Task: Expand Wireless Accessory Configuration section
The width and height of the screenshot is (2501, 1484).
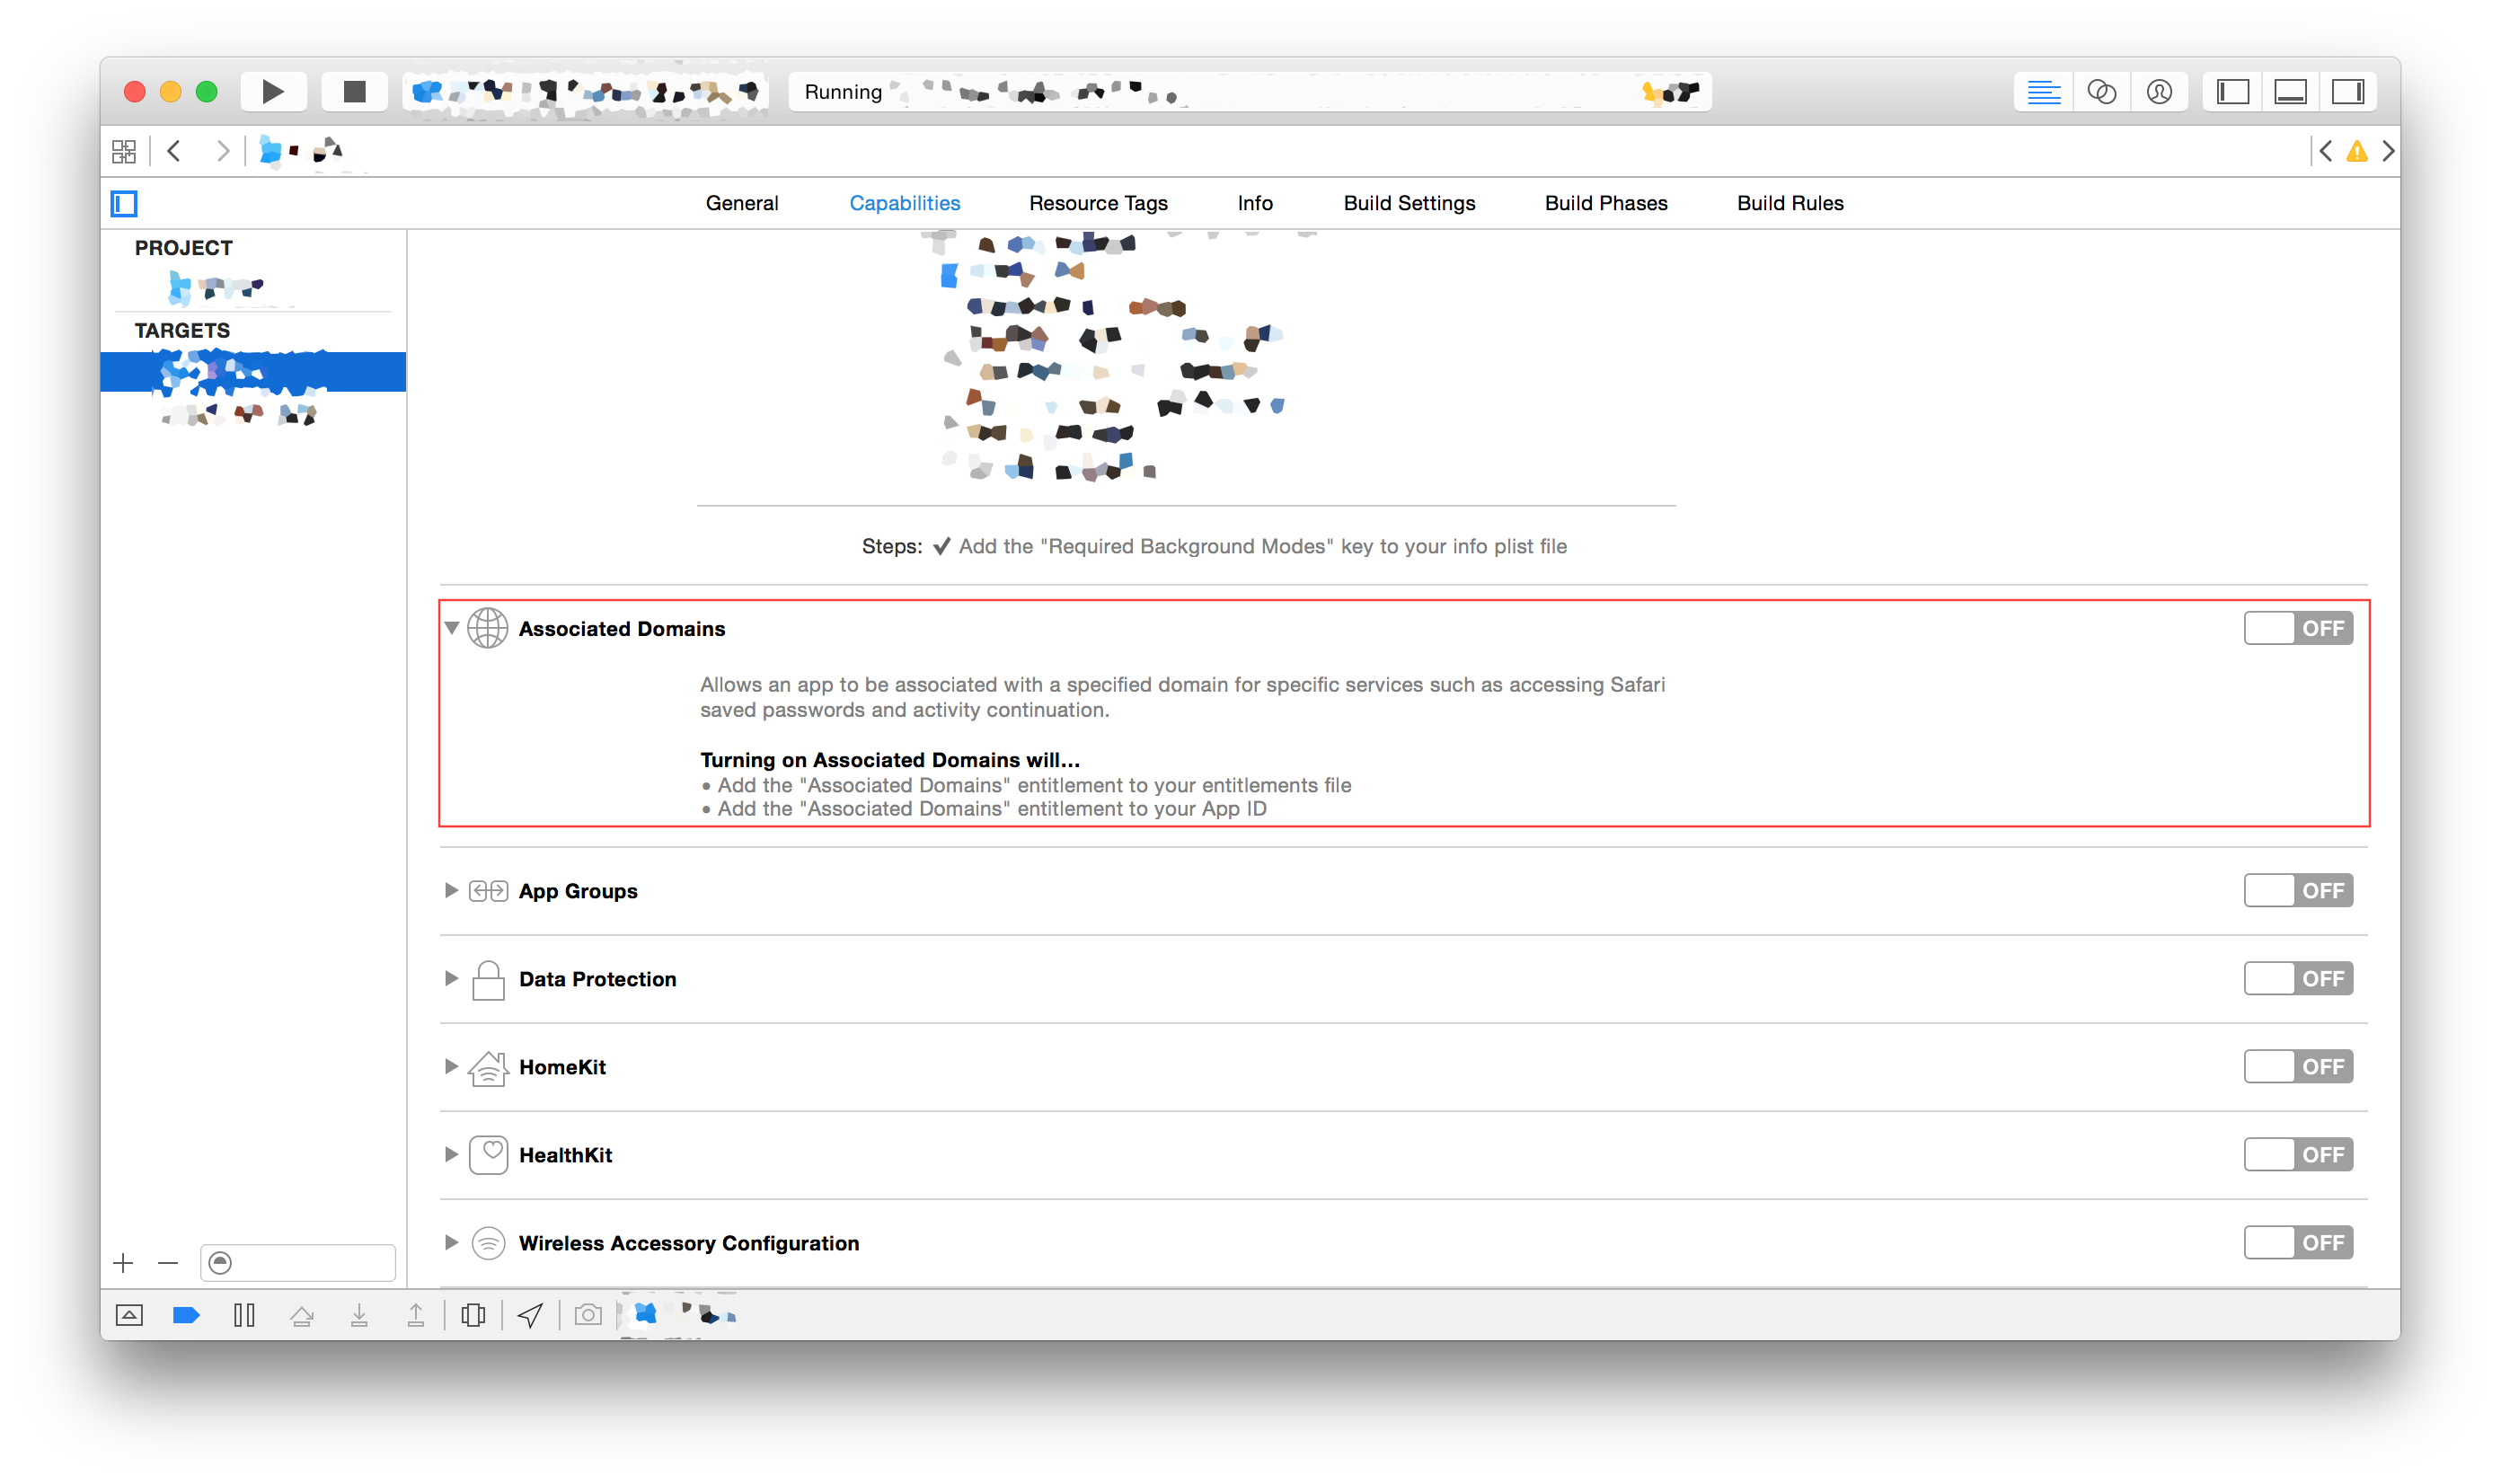Action: click(451, 1242)
